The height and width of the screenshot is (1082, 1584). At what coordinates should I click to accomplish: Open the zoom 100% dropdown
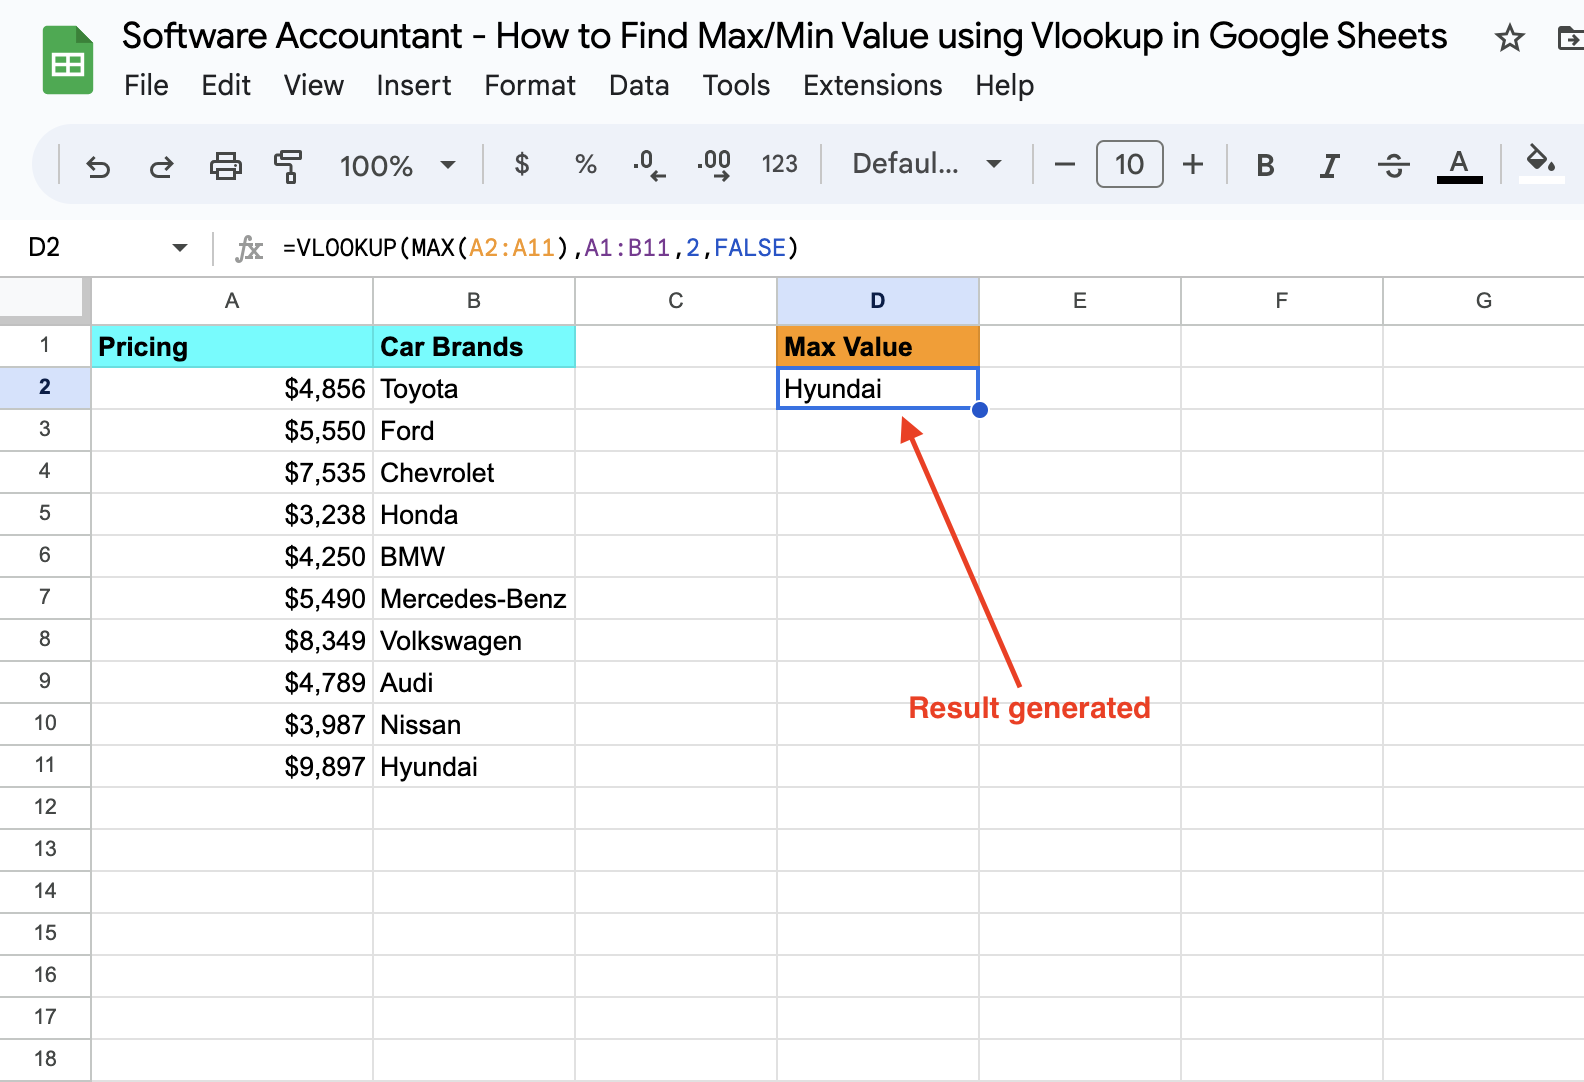coord(397,165)
